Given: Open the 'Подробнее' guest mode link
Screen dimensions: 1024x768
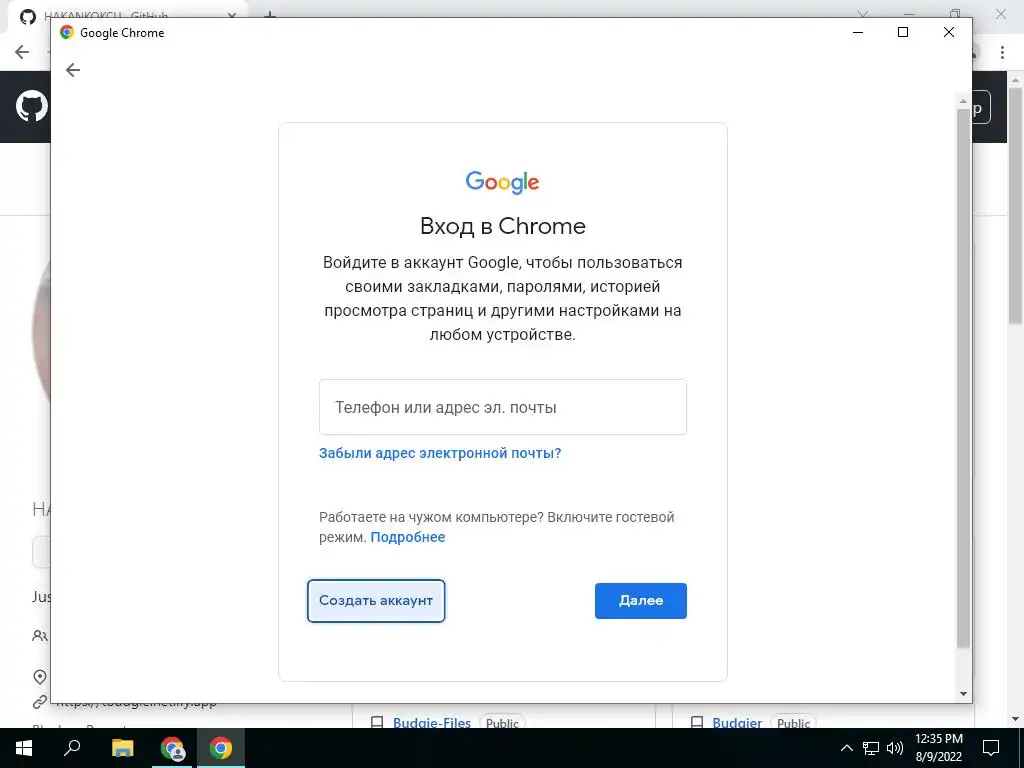Looking at the screenshot, I should click(408, 537).
